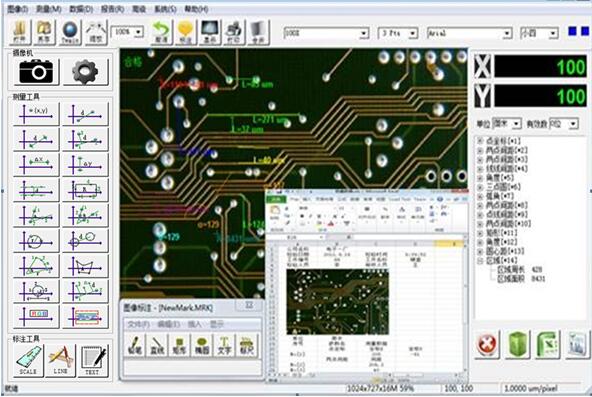Viewport: 592px width, 397px height.
Task: Delete measurement with the red X icon
Action: [487, 344]
